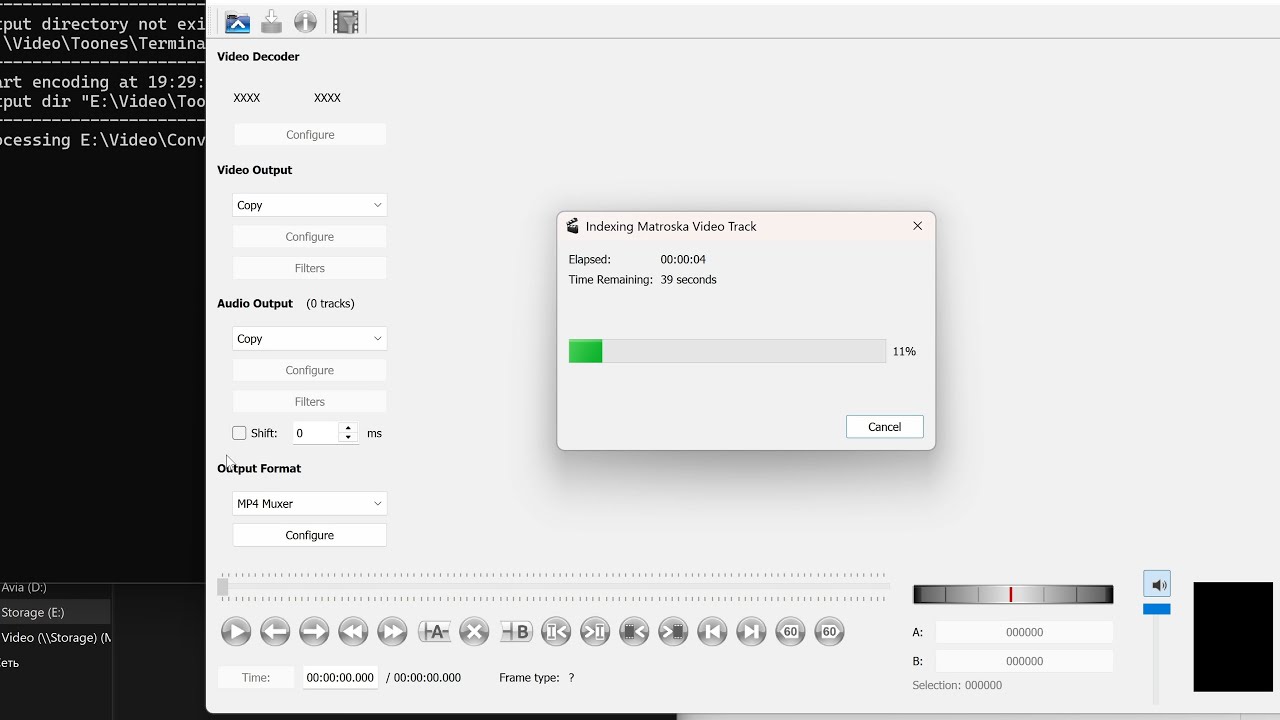Enable the audio Shift checkbox
This screenshot has width=1280, height=720.
point(239,433)
